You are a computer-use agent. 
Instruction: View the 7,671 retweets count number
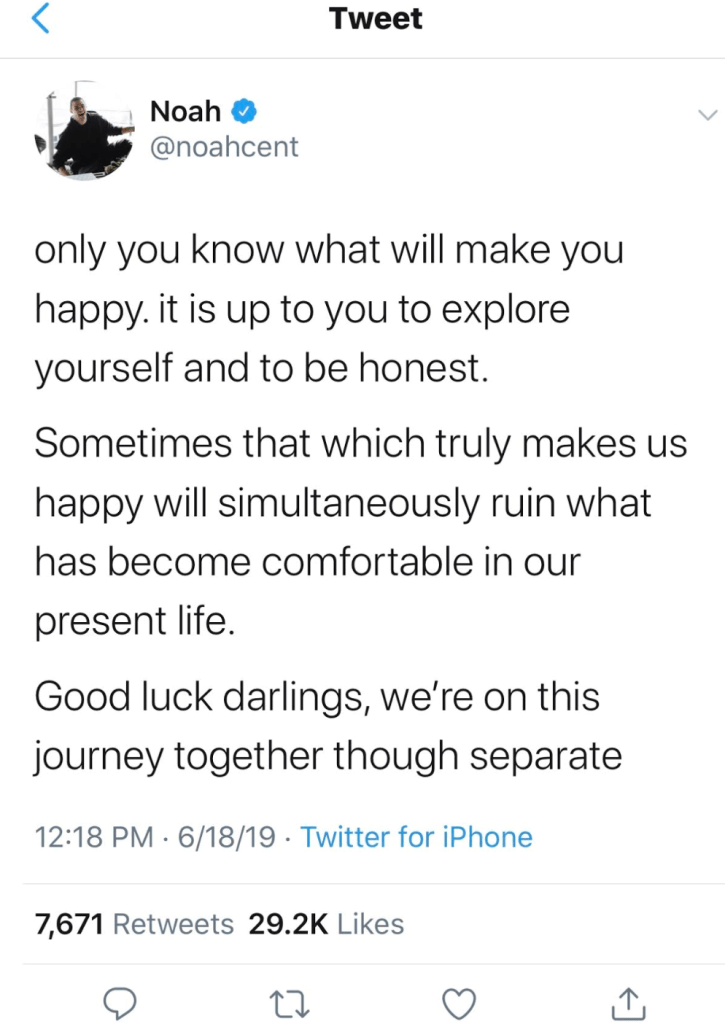pos(70,924)
